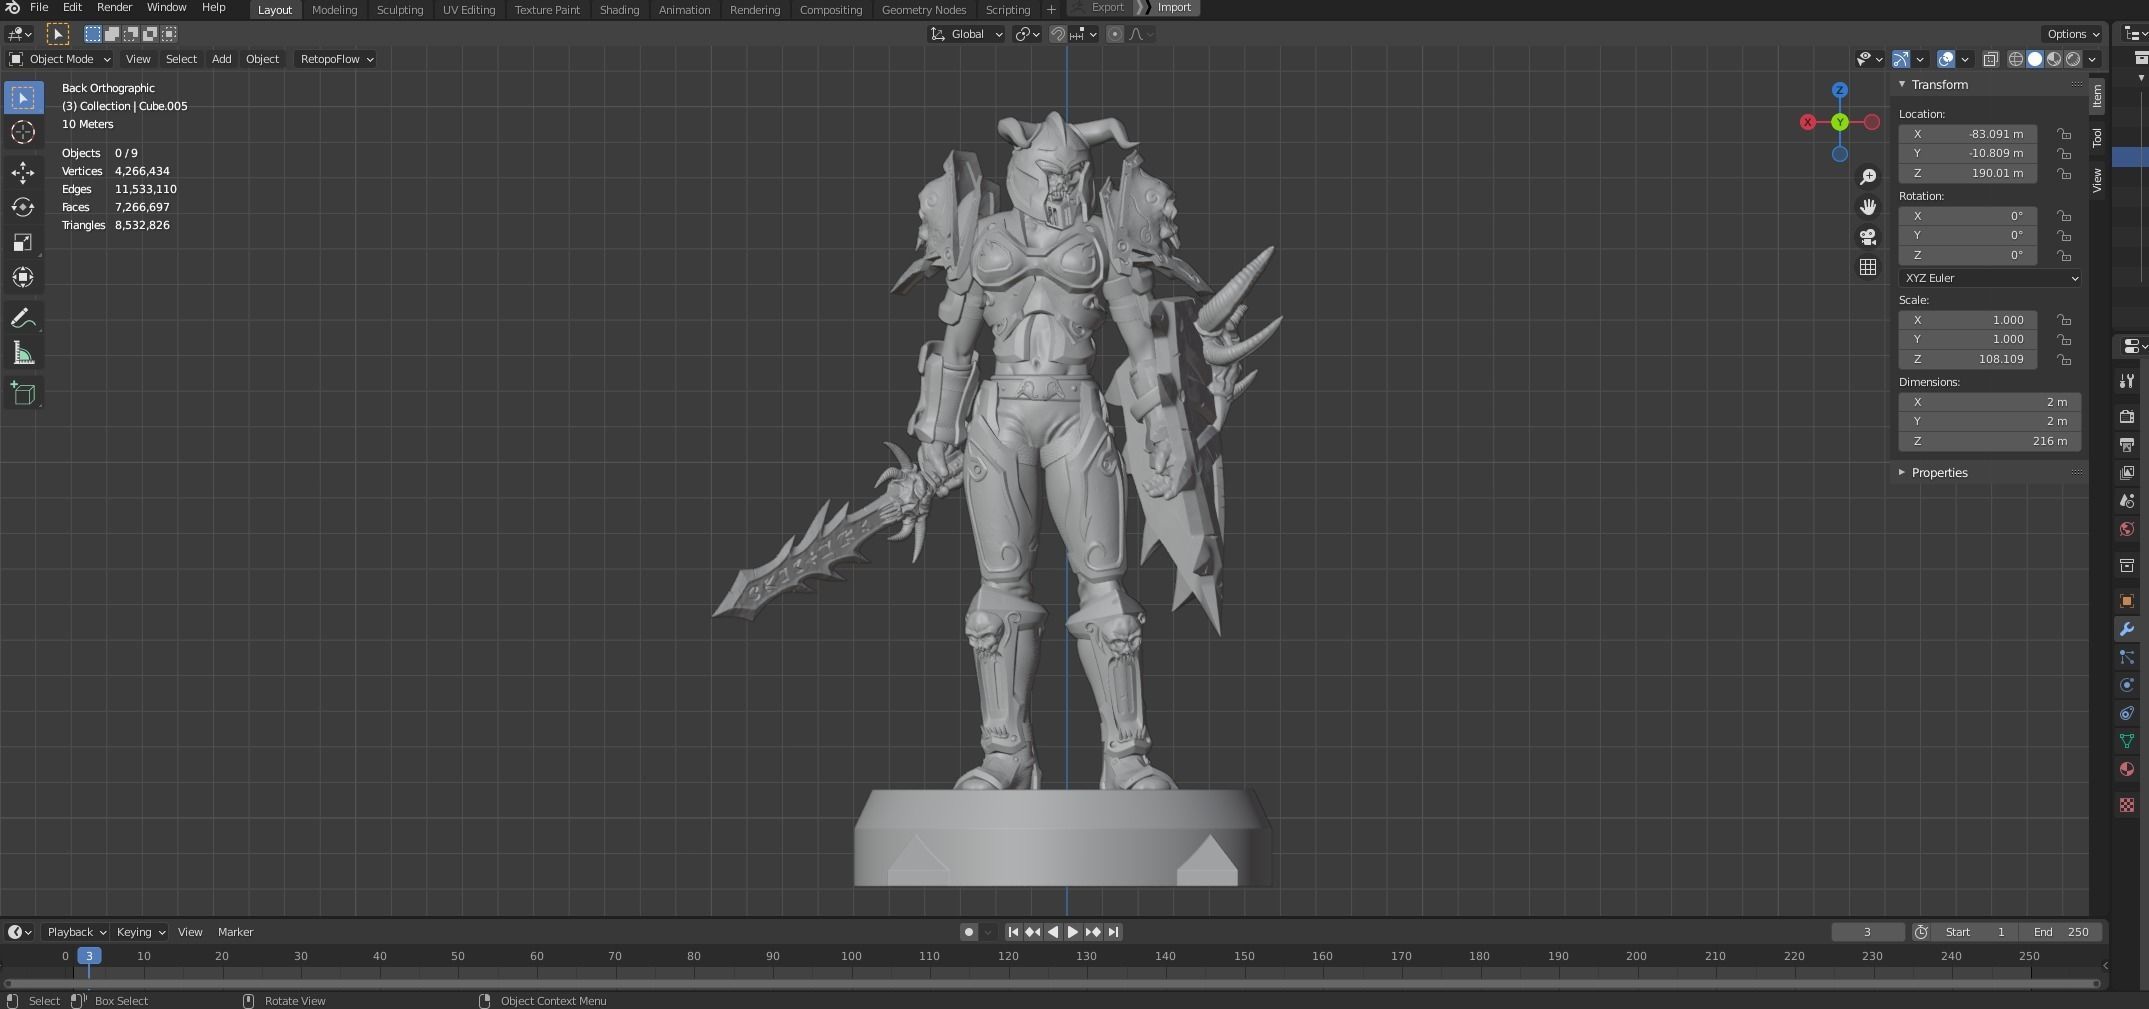Open the Physics properties tab
The width and height of the screenshot is (2149, 1009).
2127,685
